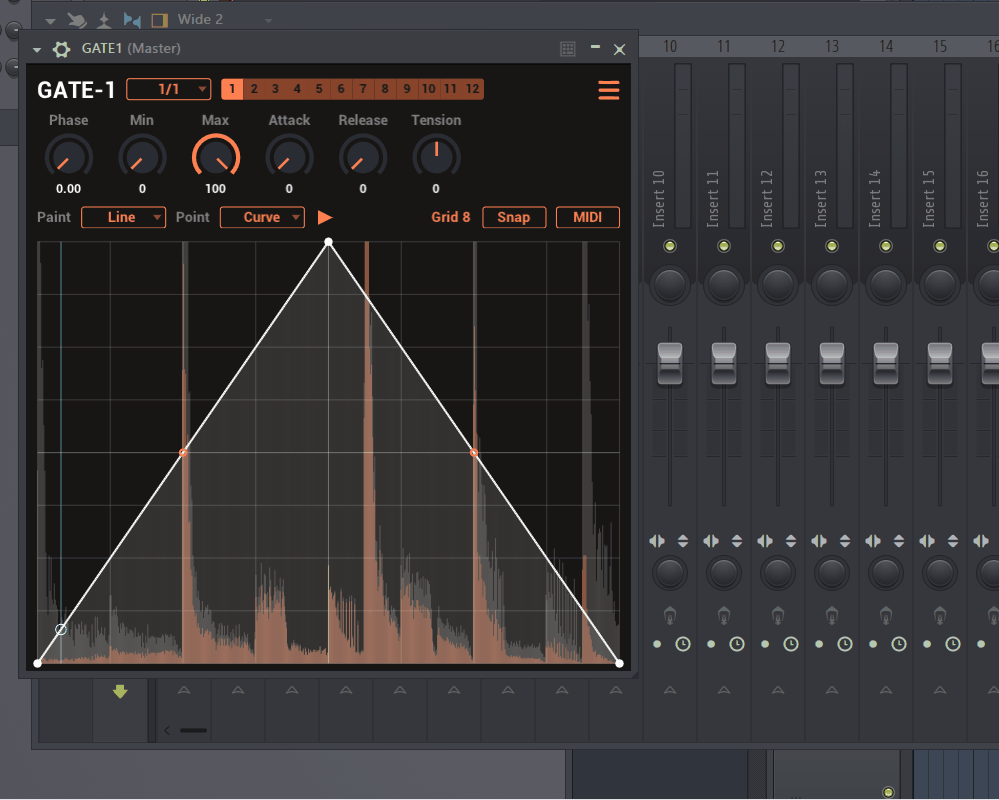Click swap channels icon on Insert 10
This screenshot has width=999, height=800.
coord(657,541)
